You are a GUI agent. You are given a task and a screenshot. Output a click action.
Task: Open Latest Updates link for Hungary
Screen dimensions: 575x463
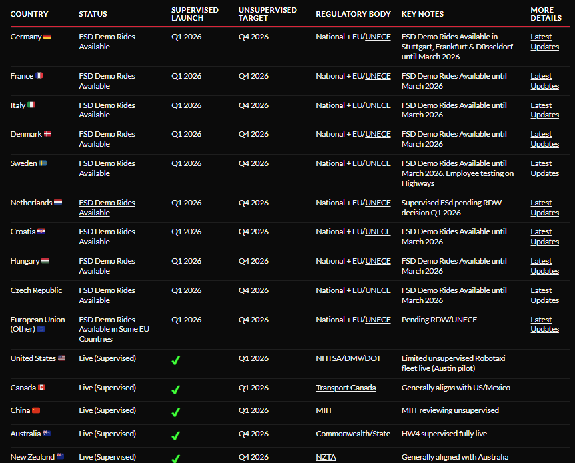click(x=545, y=266)
